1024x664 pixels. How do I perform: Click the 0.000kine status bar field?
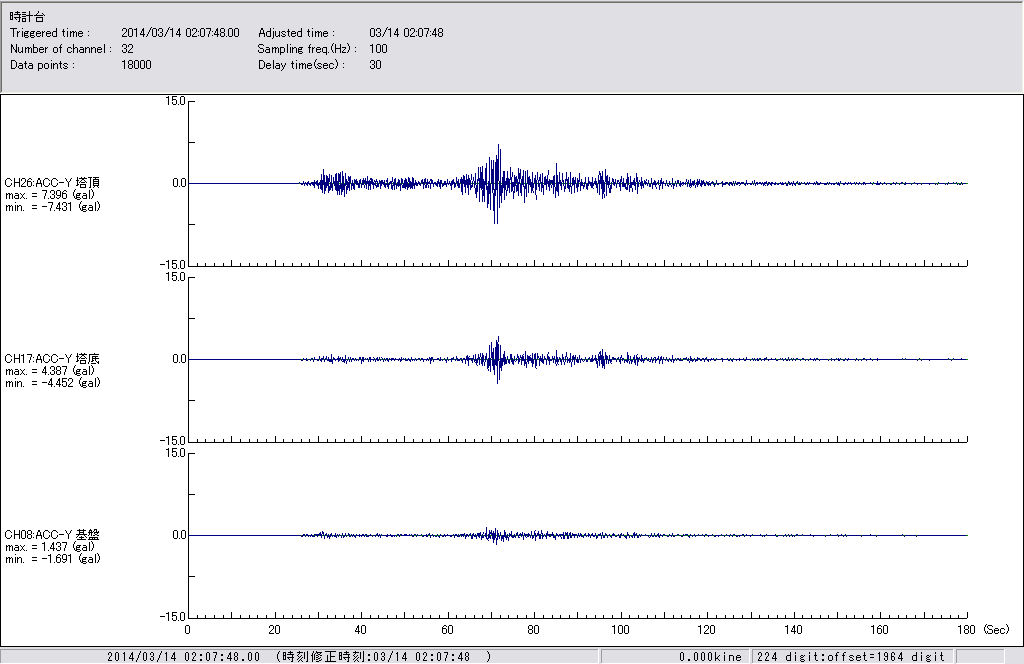coord(709,657)
